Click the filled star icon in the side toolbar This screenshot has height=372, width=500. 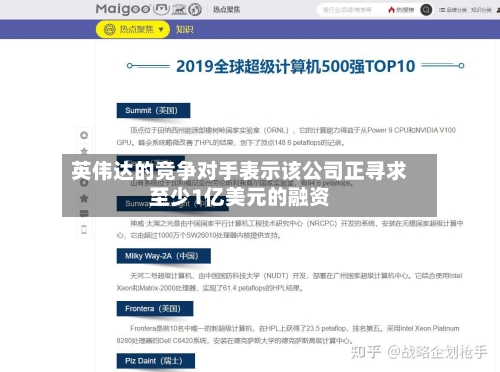(84, 198)
